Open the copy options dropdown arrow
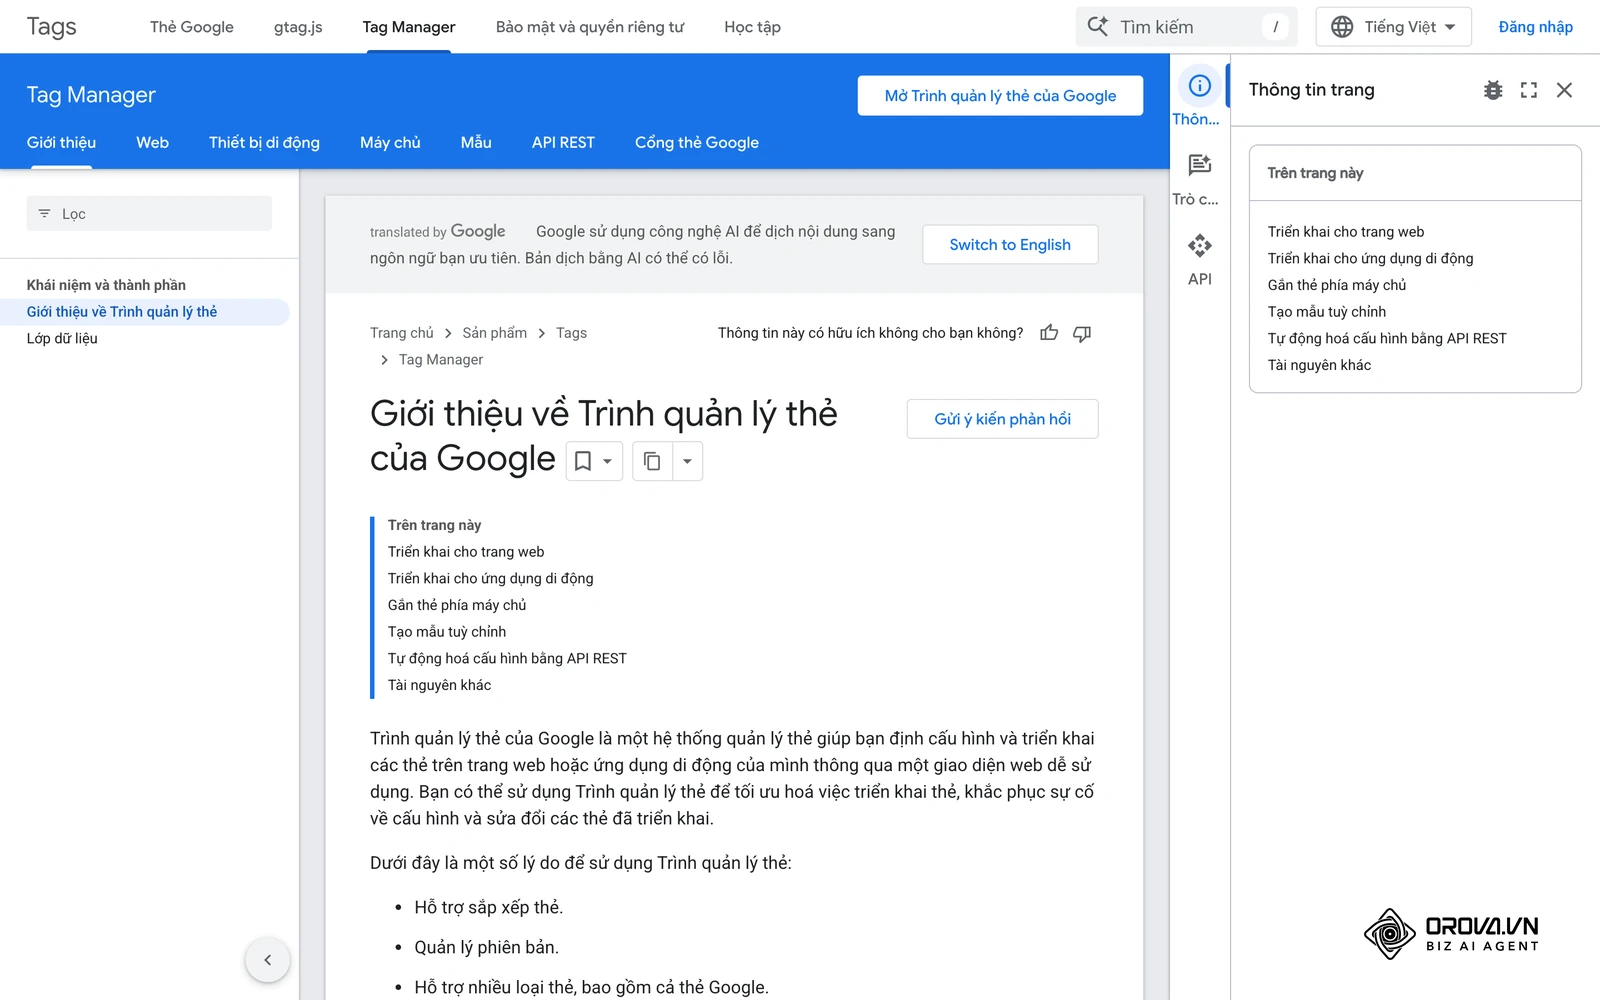The image size is (1600, 1000). pos(687,461)
